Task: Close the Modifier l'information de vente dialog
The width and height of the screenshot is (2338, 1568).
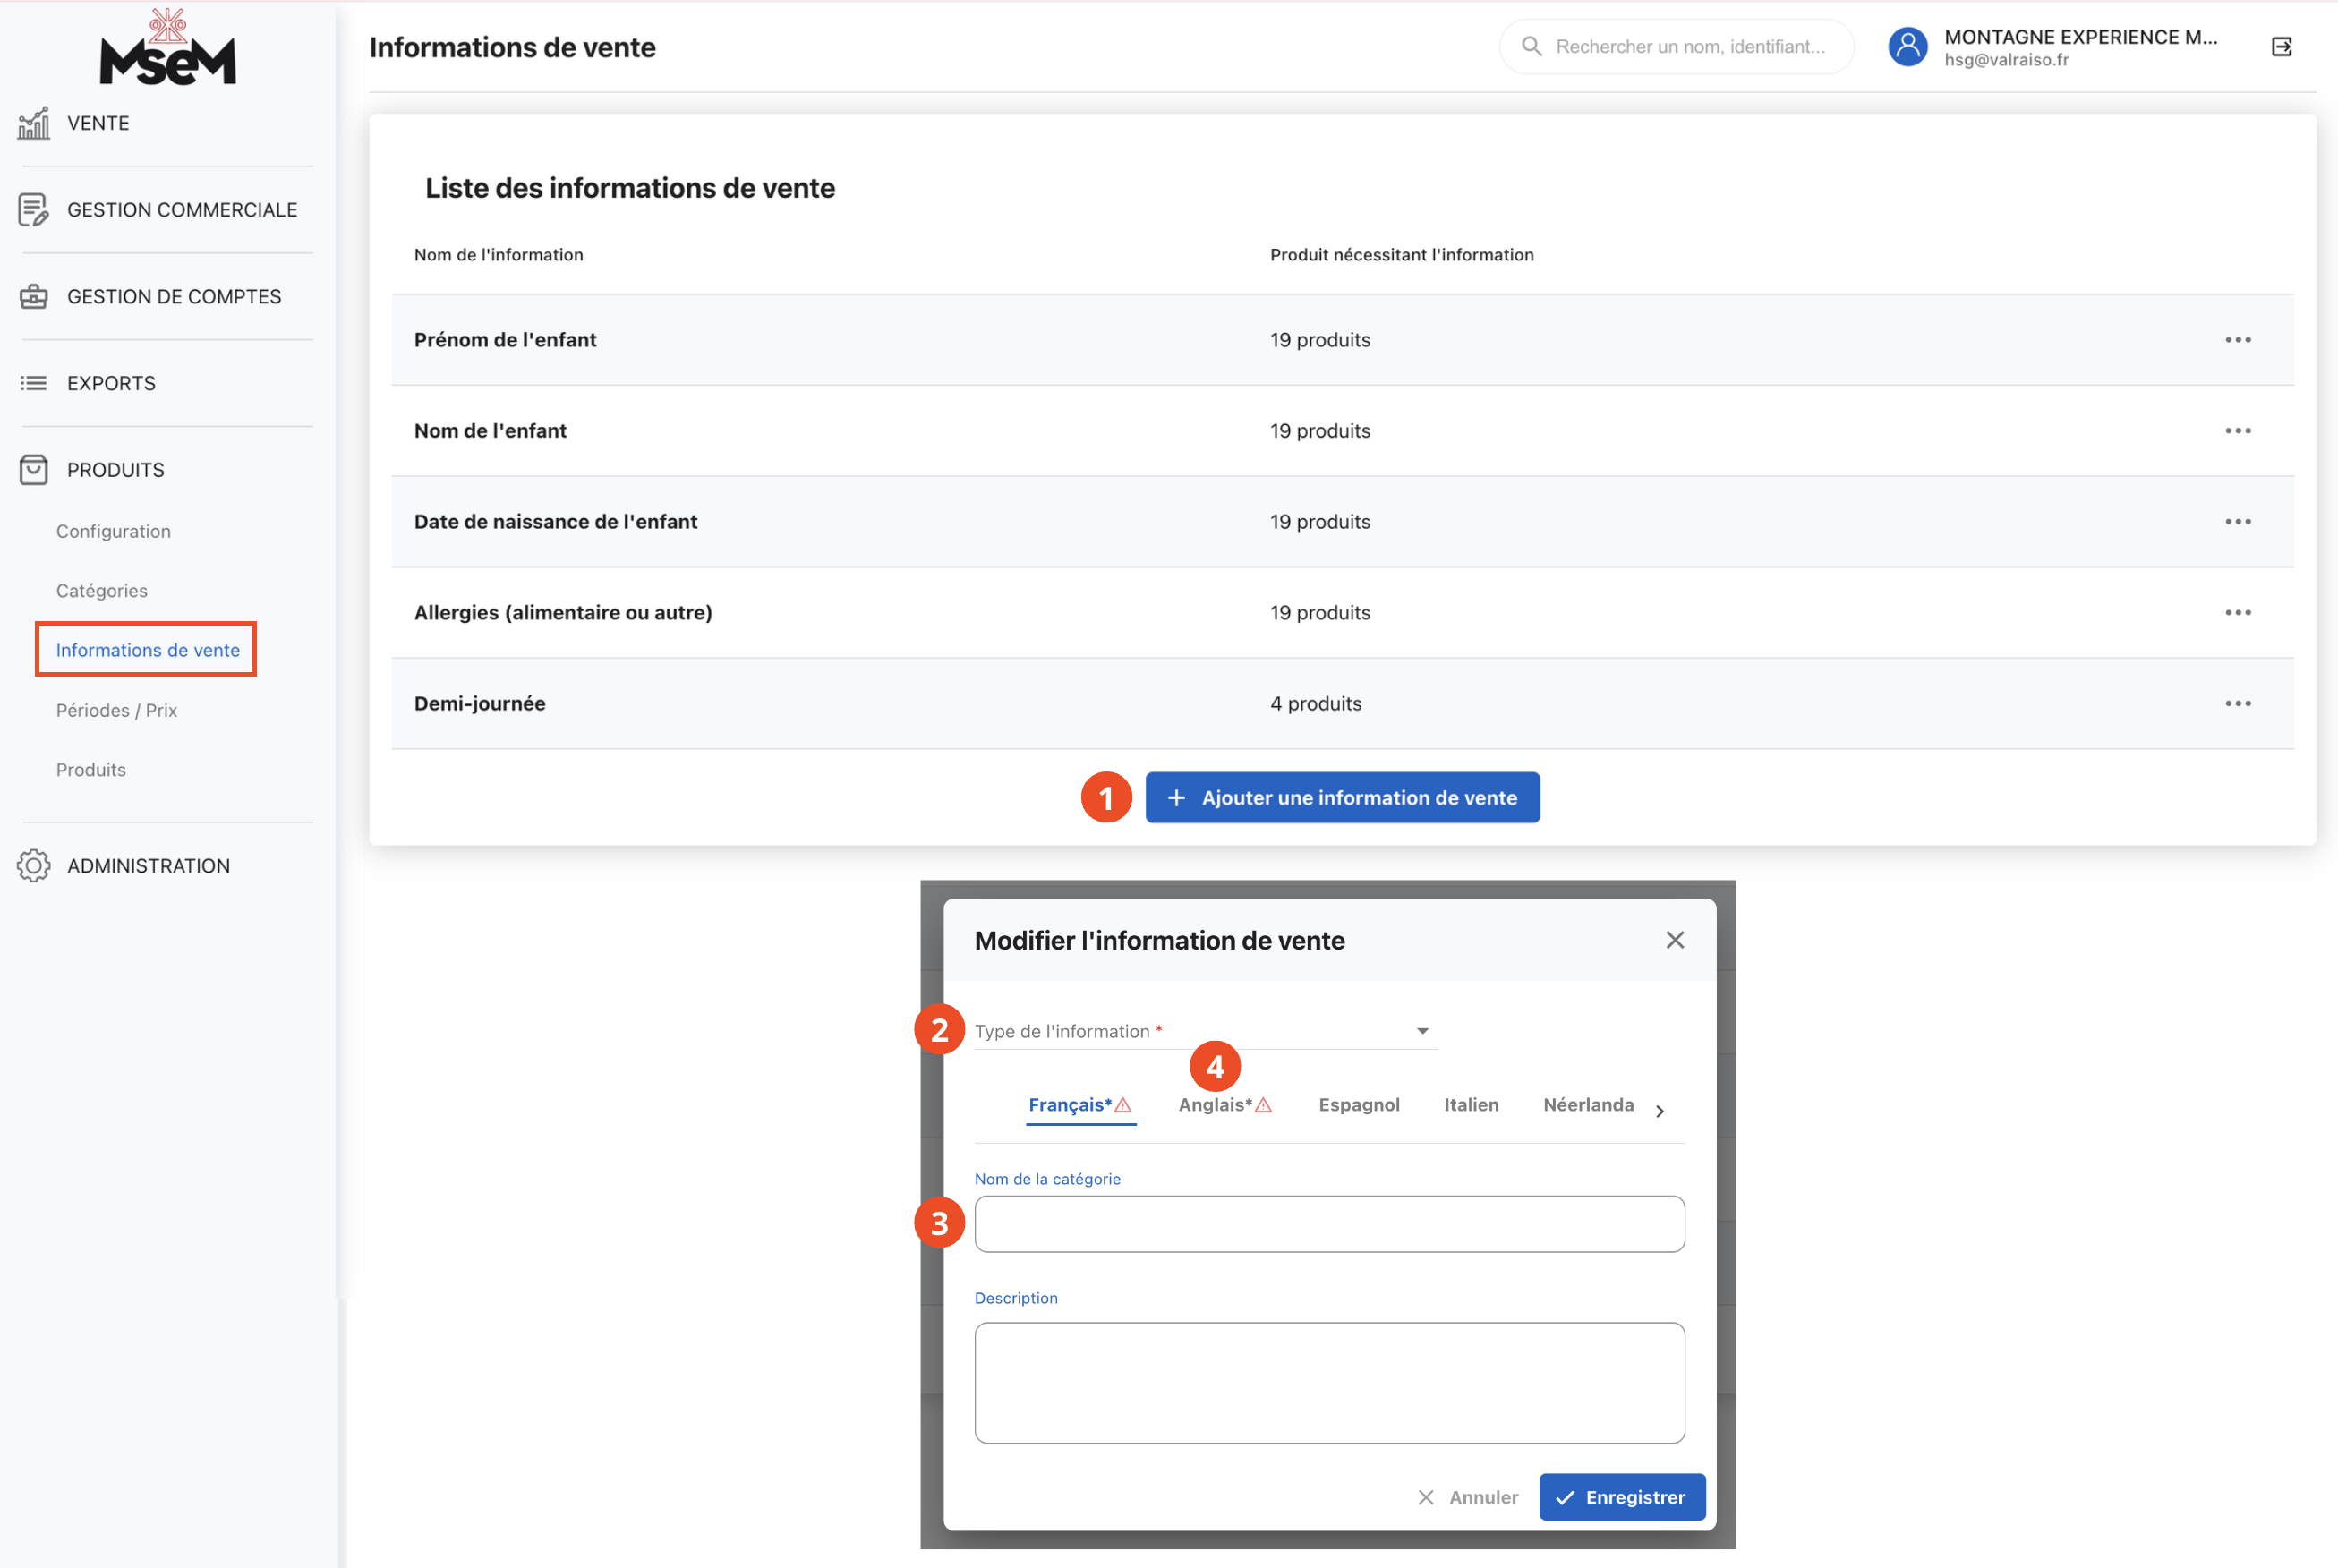Action: point(1674,940)
